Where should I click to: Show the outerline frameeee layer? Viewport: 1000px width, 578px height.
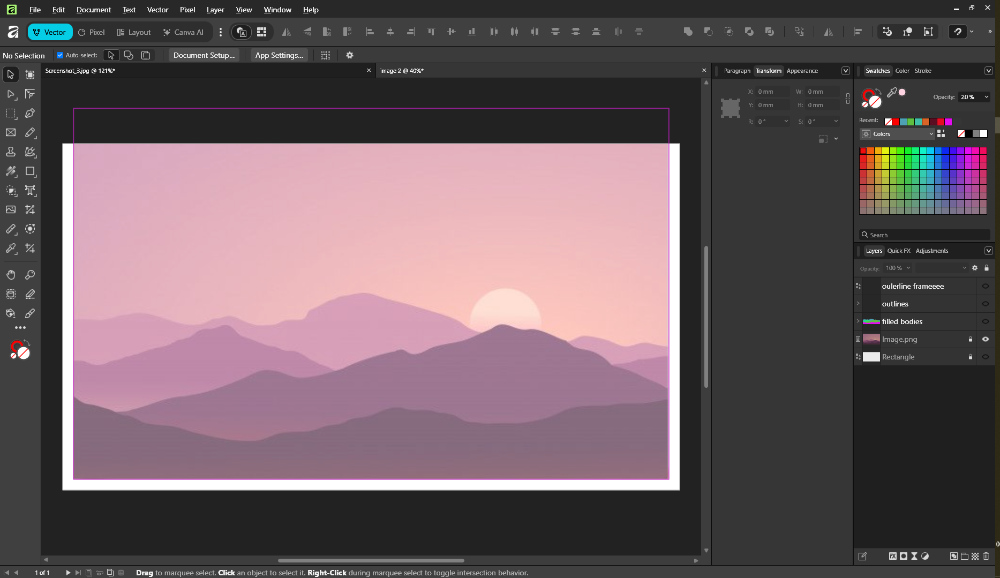[985, 286]
